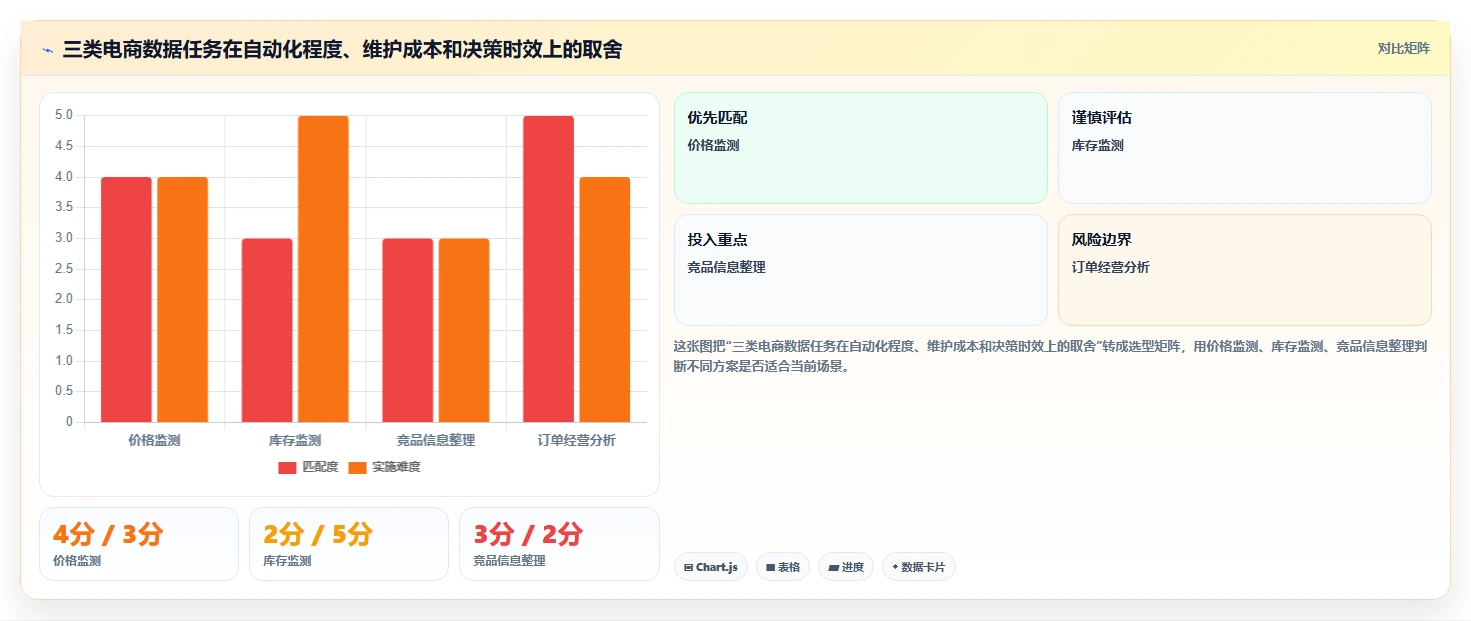Click the 3分 / 2分 score value
Image resolution: width=1471 pixels, height=621 pixels.
(x=528, y=535)
